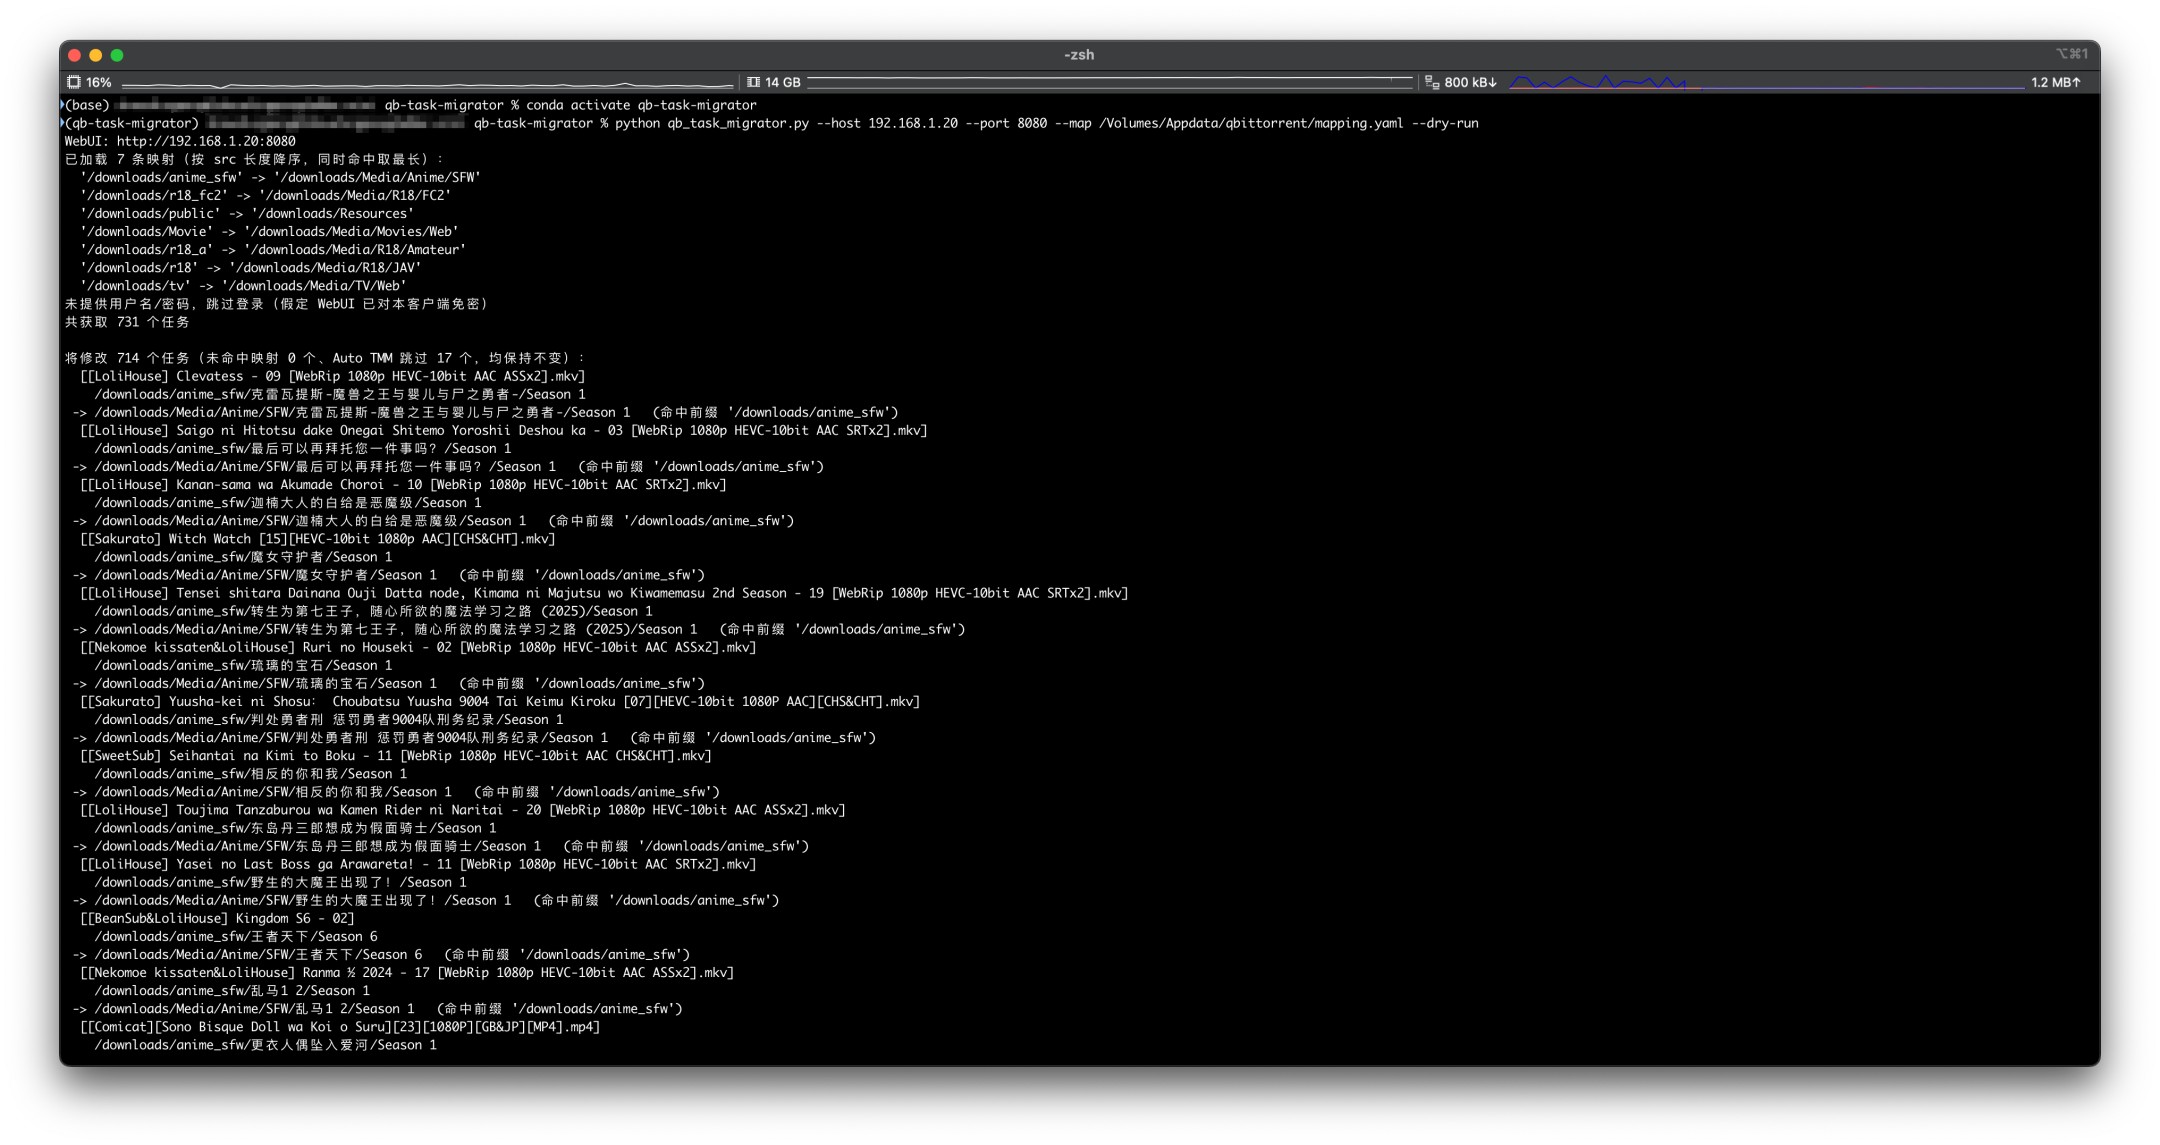Screen dimensions: 2160x1145
Task: Click the '已加载 7 条映射' line
Action: pyautogui.click(x=254, y=159)
